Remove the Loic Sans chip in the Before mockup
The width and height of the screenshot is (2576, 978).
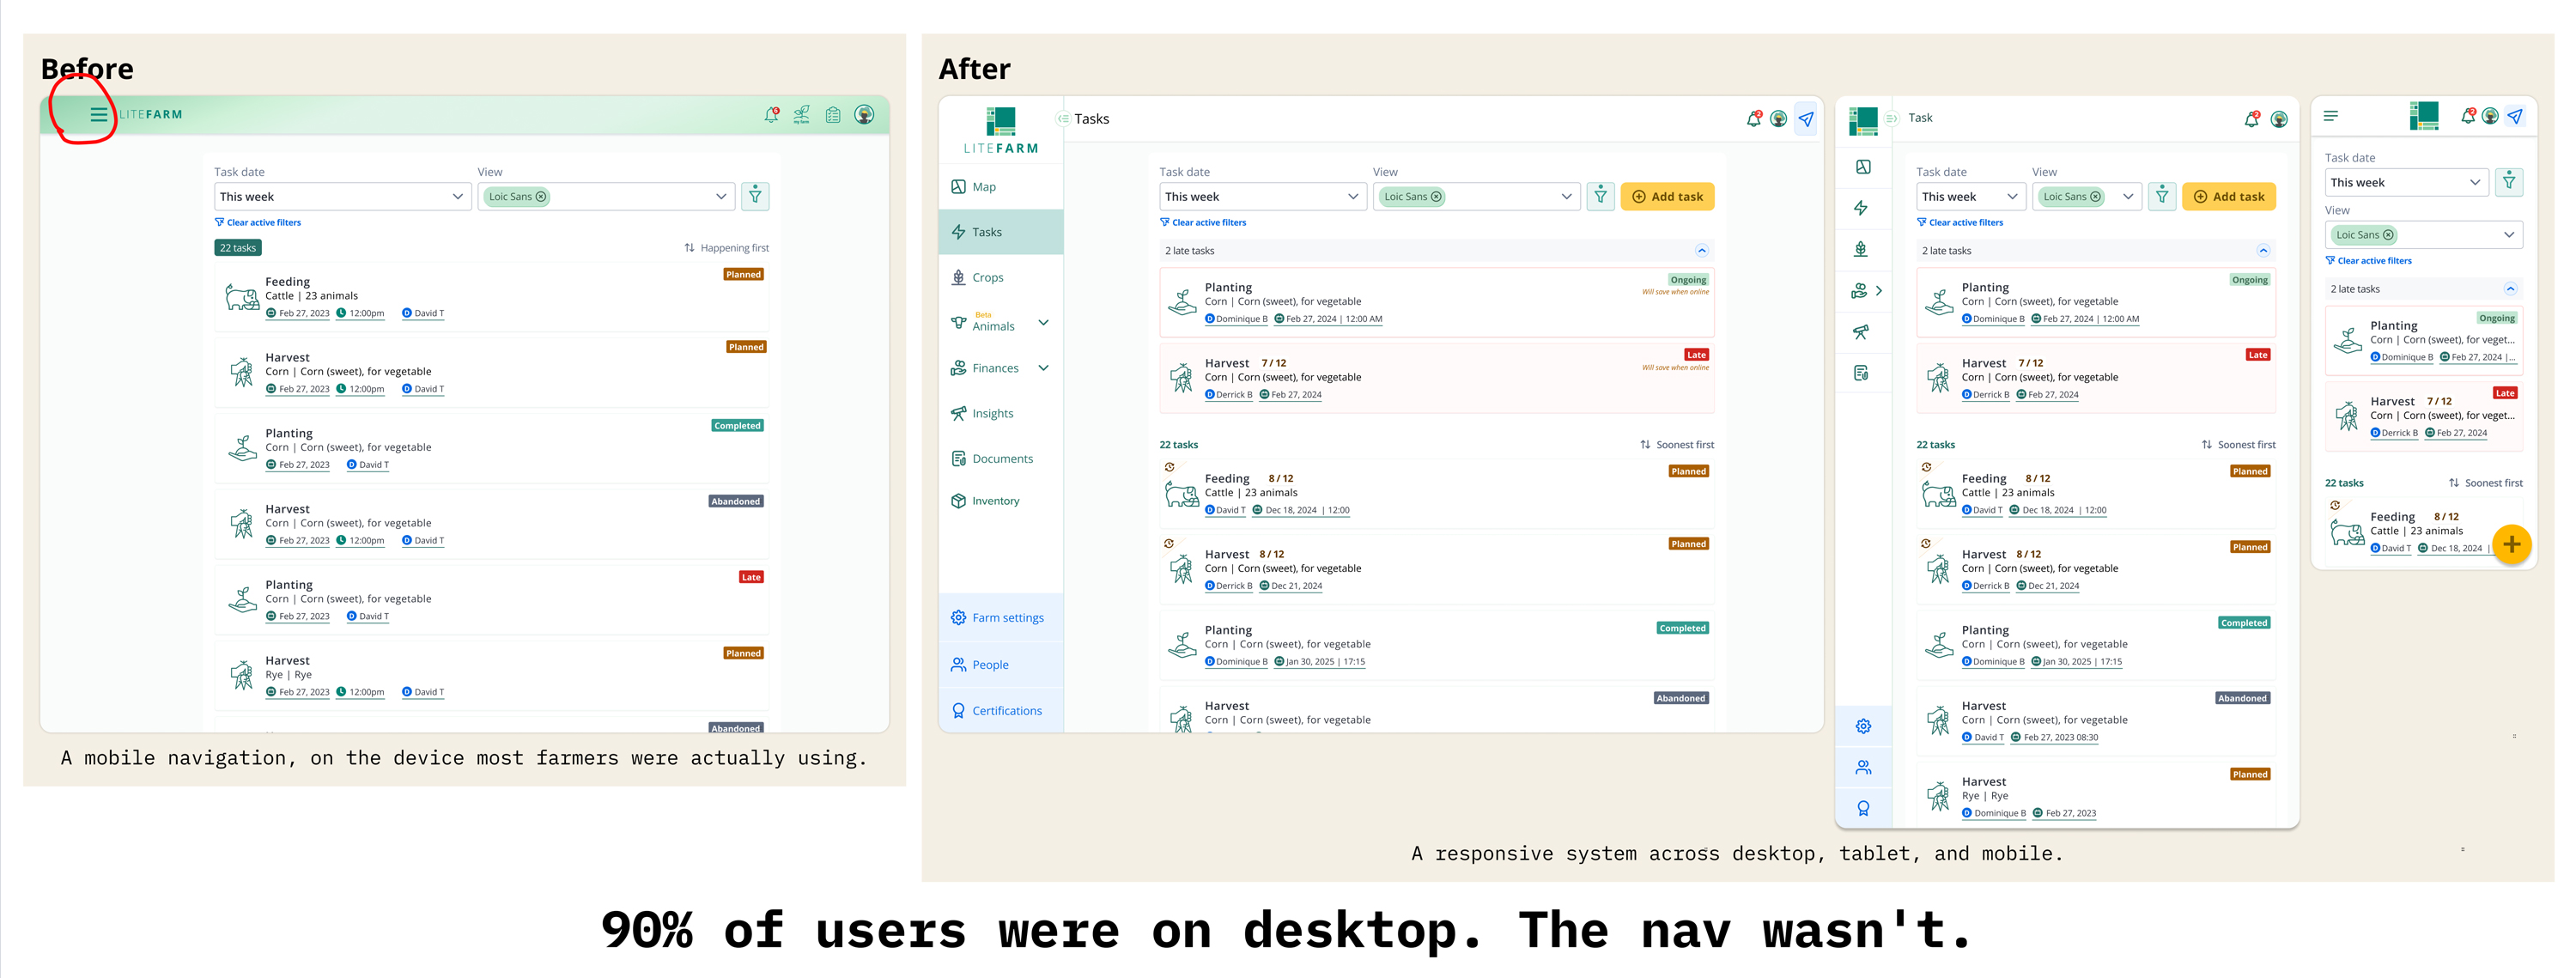pyautogui.click(x=541, y=197)
